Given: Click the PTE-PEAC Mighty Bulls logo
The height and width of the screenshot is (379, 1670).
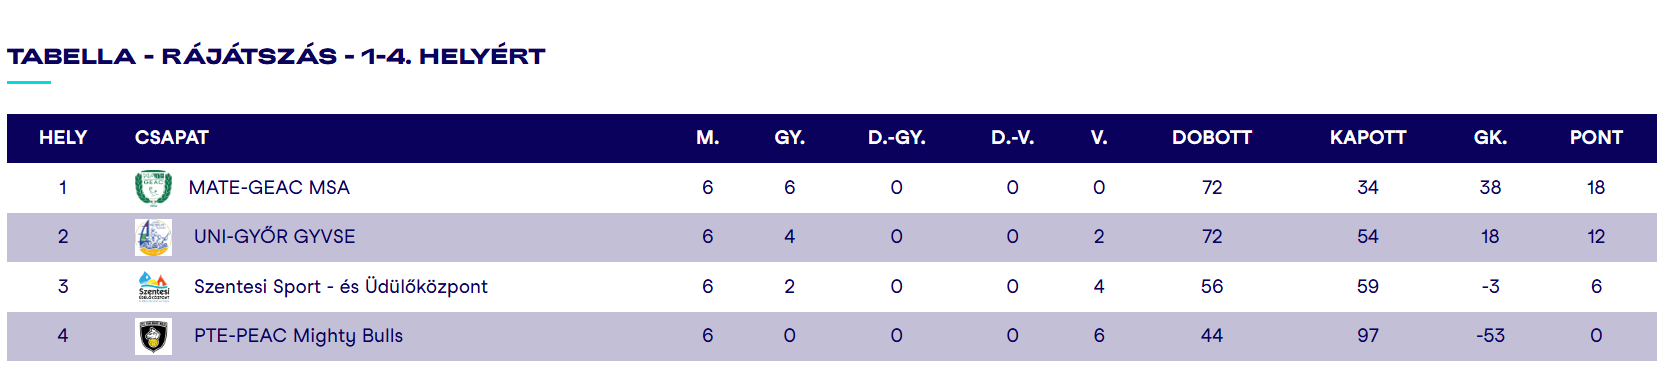Looking at the screenshot, I should 153,336.
